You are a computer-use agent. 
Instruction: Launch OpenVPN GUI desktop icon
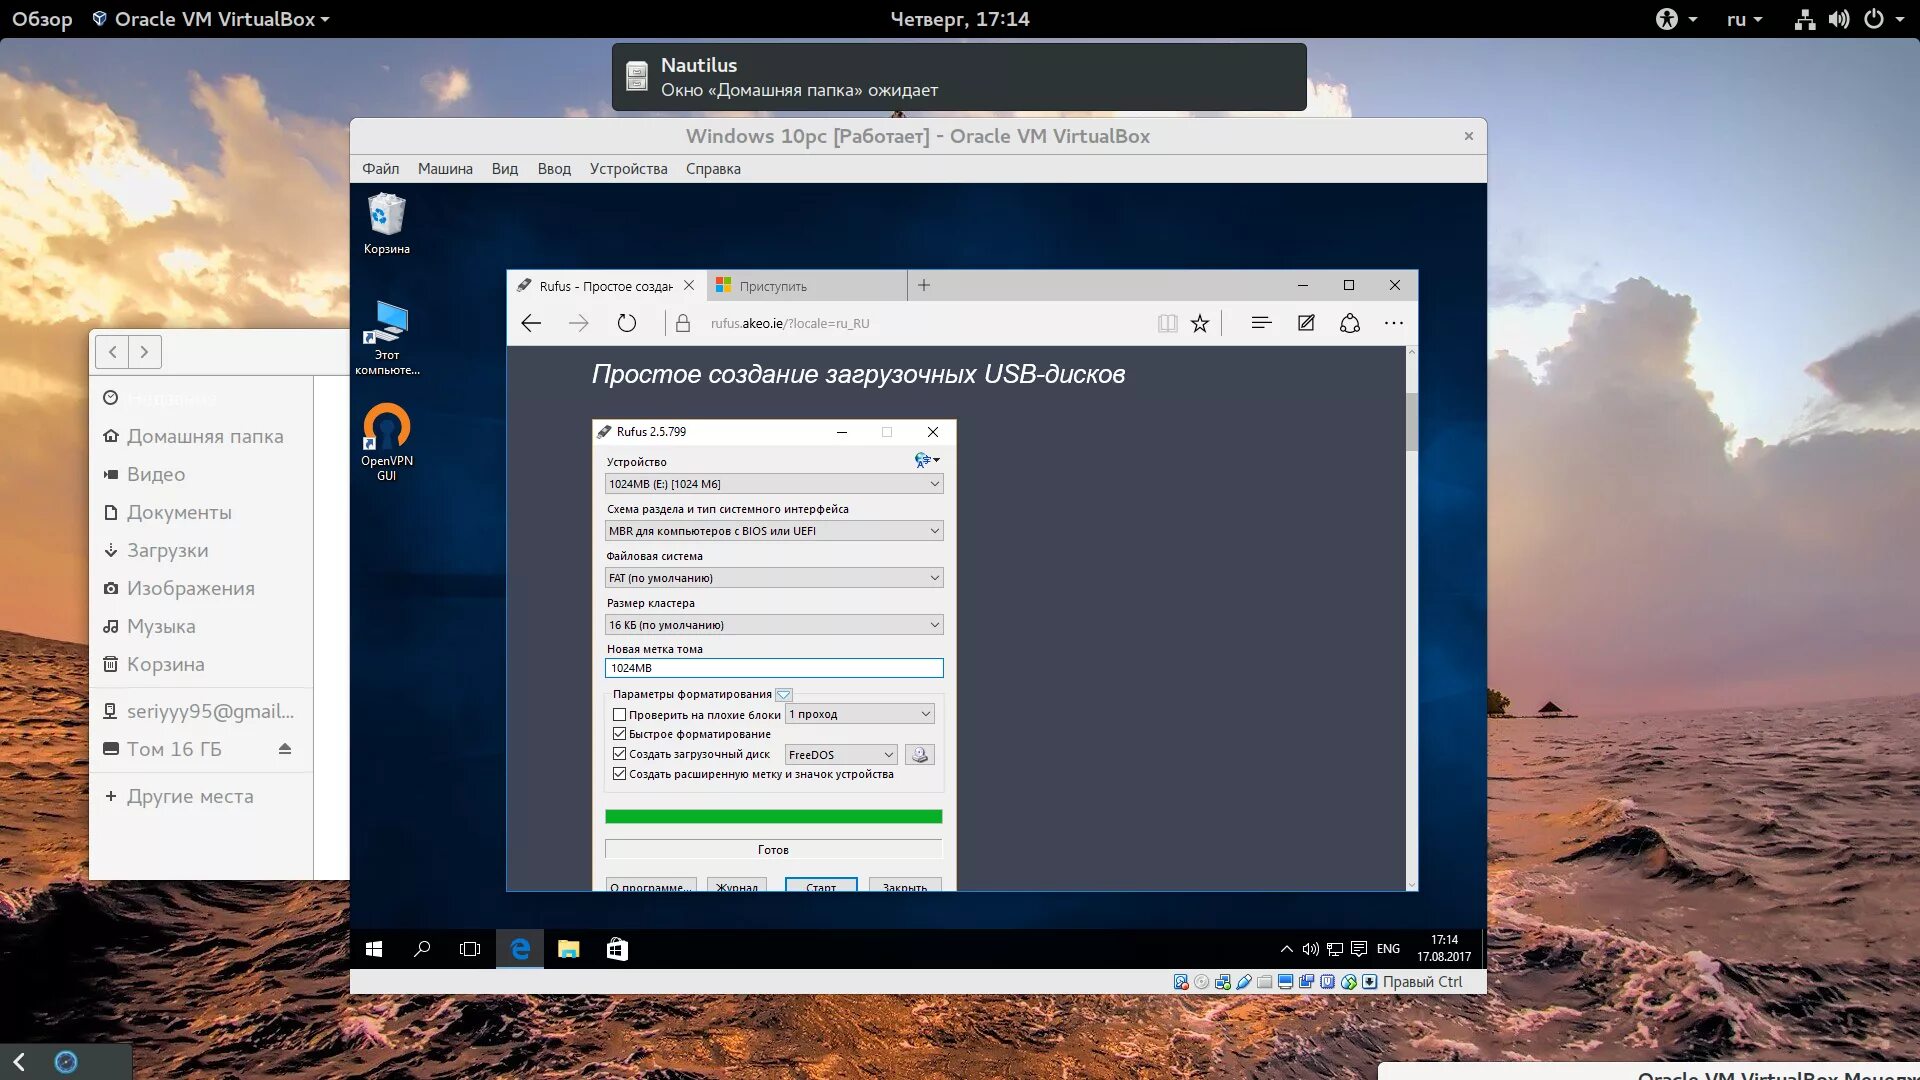pyautogui.click(x=386, y=442)
